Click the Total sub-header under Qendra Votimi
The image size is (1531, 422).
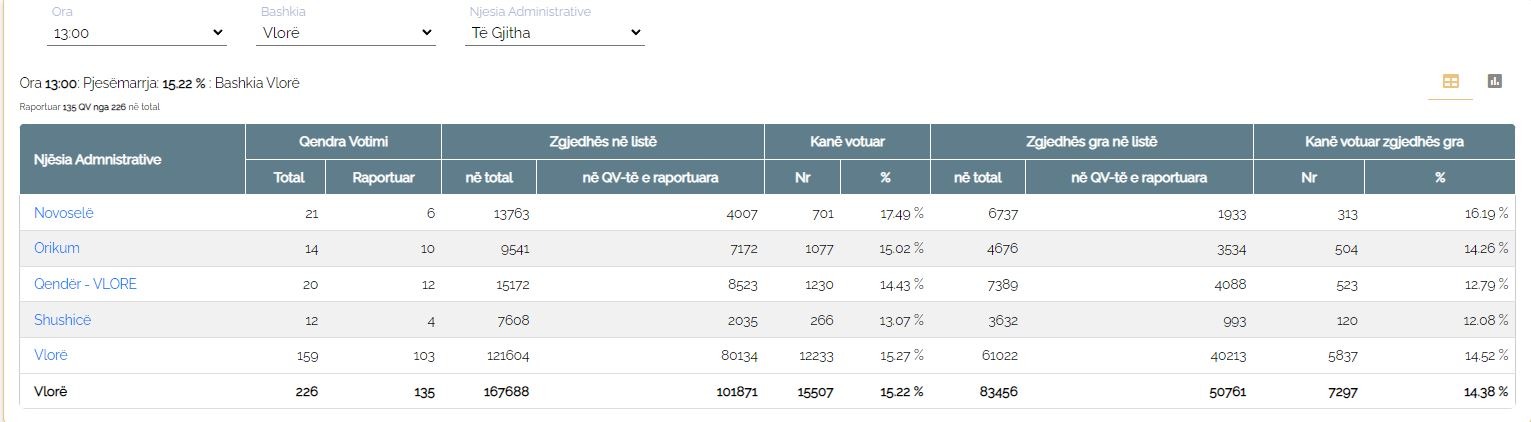tap(289, 177)
